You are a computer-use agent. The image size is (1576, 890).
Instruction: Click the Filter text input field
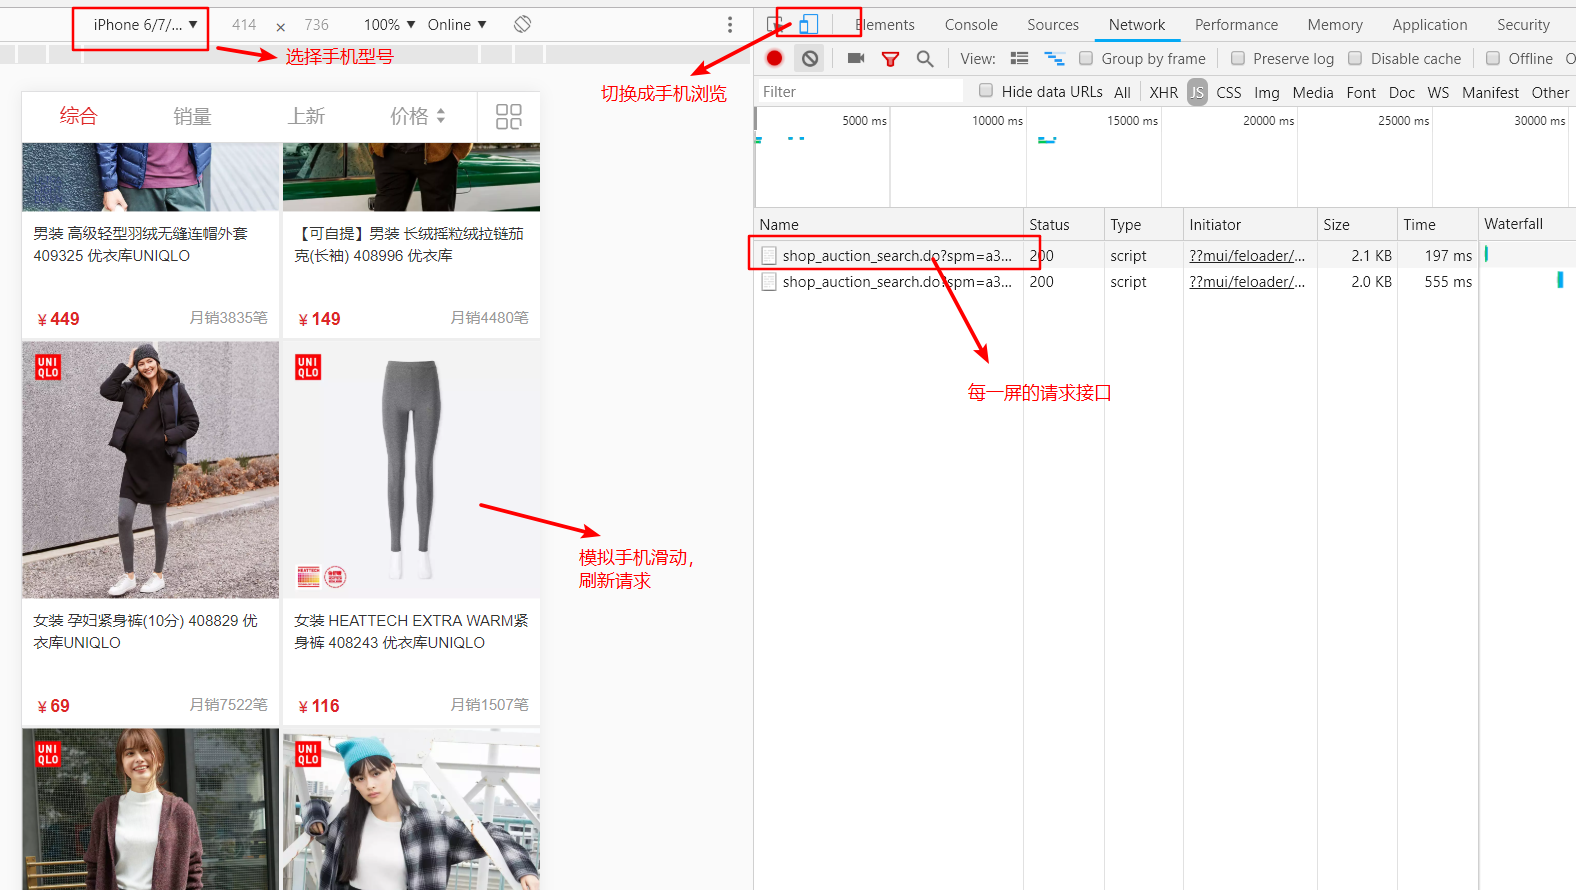point(860,91)
